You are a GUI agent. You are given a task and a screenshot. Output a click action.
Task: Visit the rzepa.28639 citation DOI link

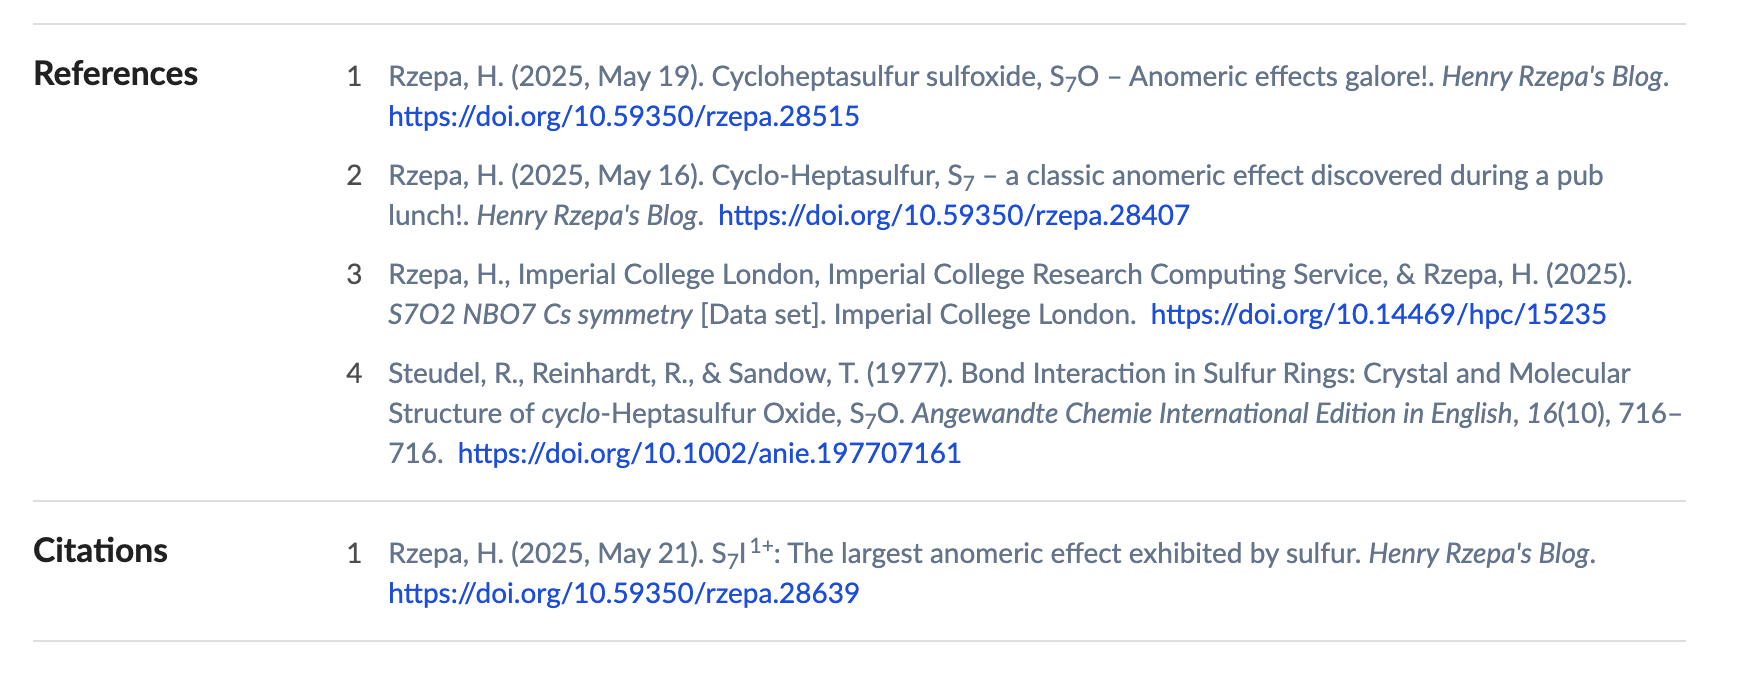[623, 594]
